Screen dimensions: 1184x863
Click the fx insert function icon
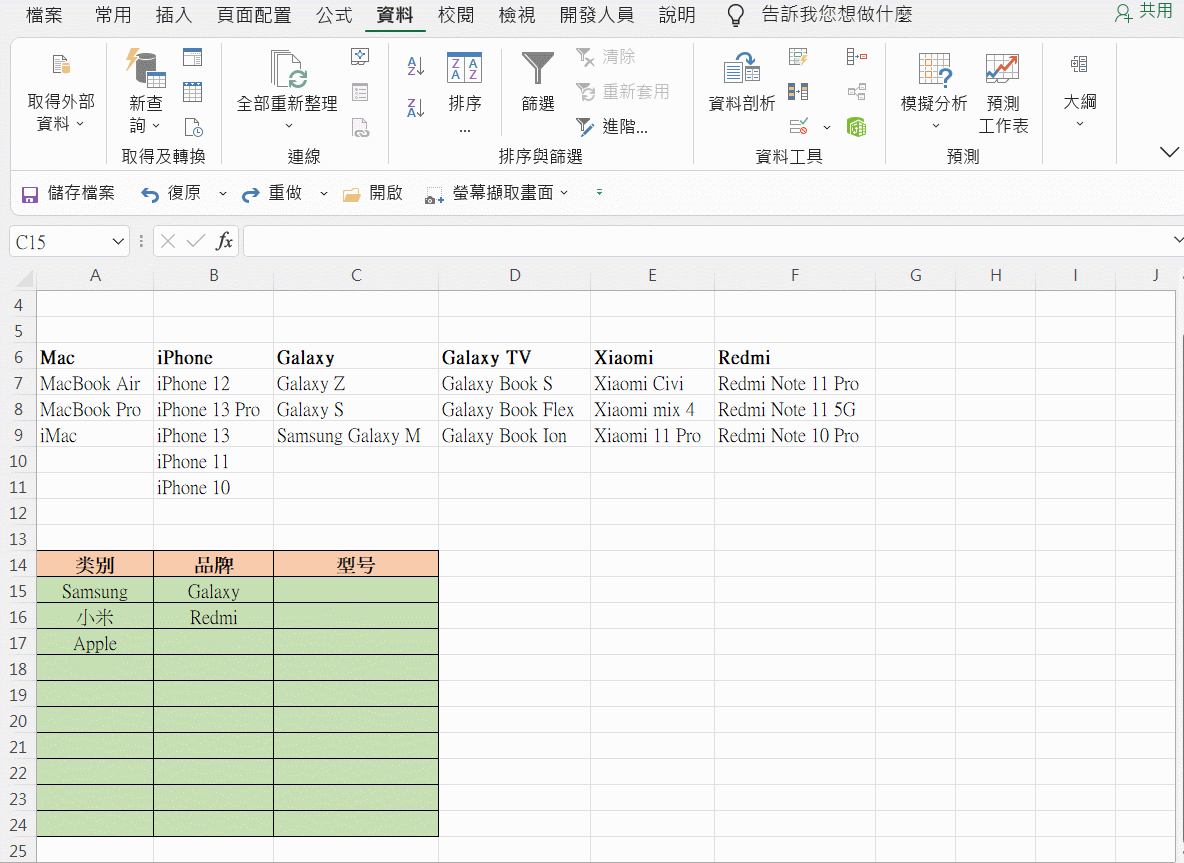pos(224,242)
